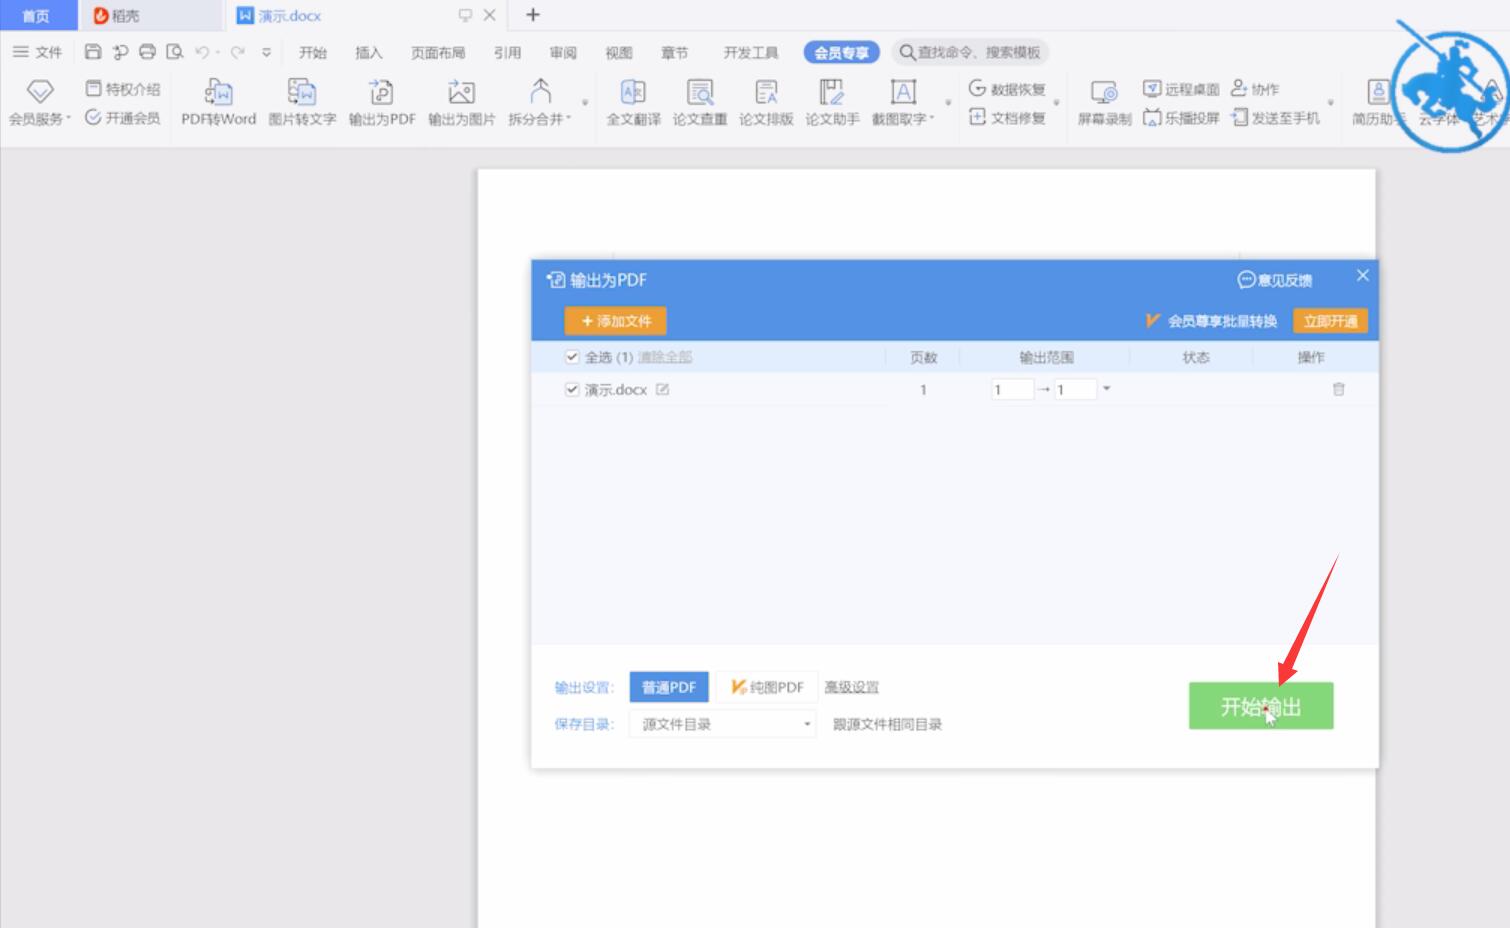The width and height of the screenshot is (1510, 928).
Task: Open the 文件 menu
Action: coord(37,52)
